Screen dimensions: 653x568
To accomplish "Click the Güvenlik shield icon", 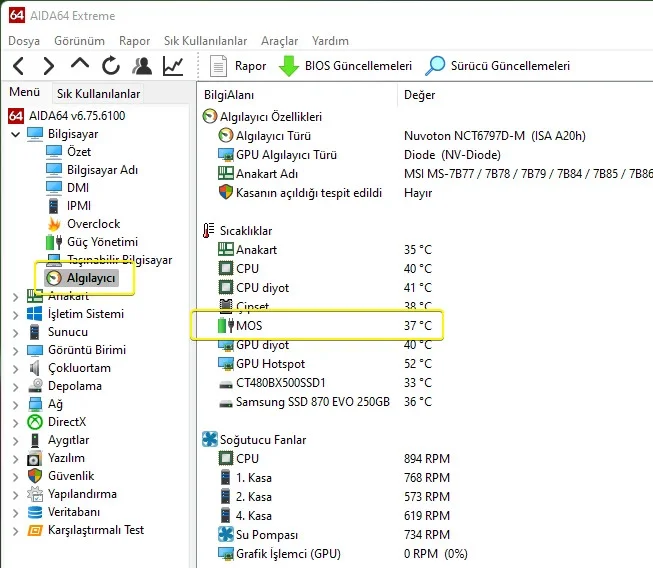I will pyautogui.click(x=35, y=476).
